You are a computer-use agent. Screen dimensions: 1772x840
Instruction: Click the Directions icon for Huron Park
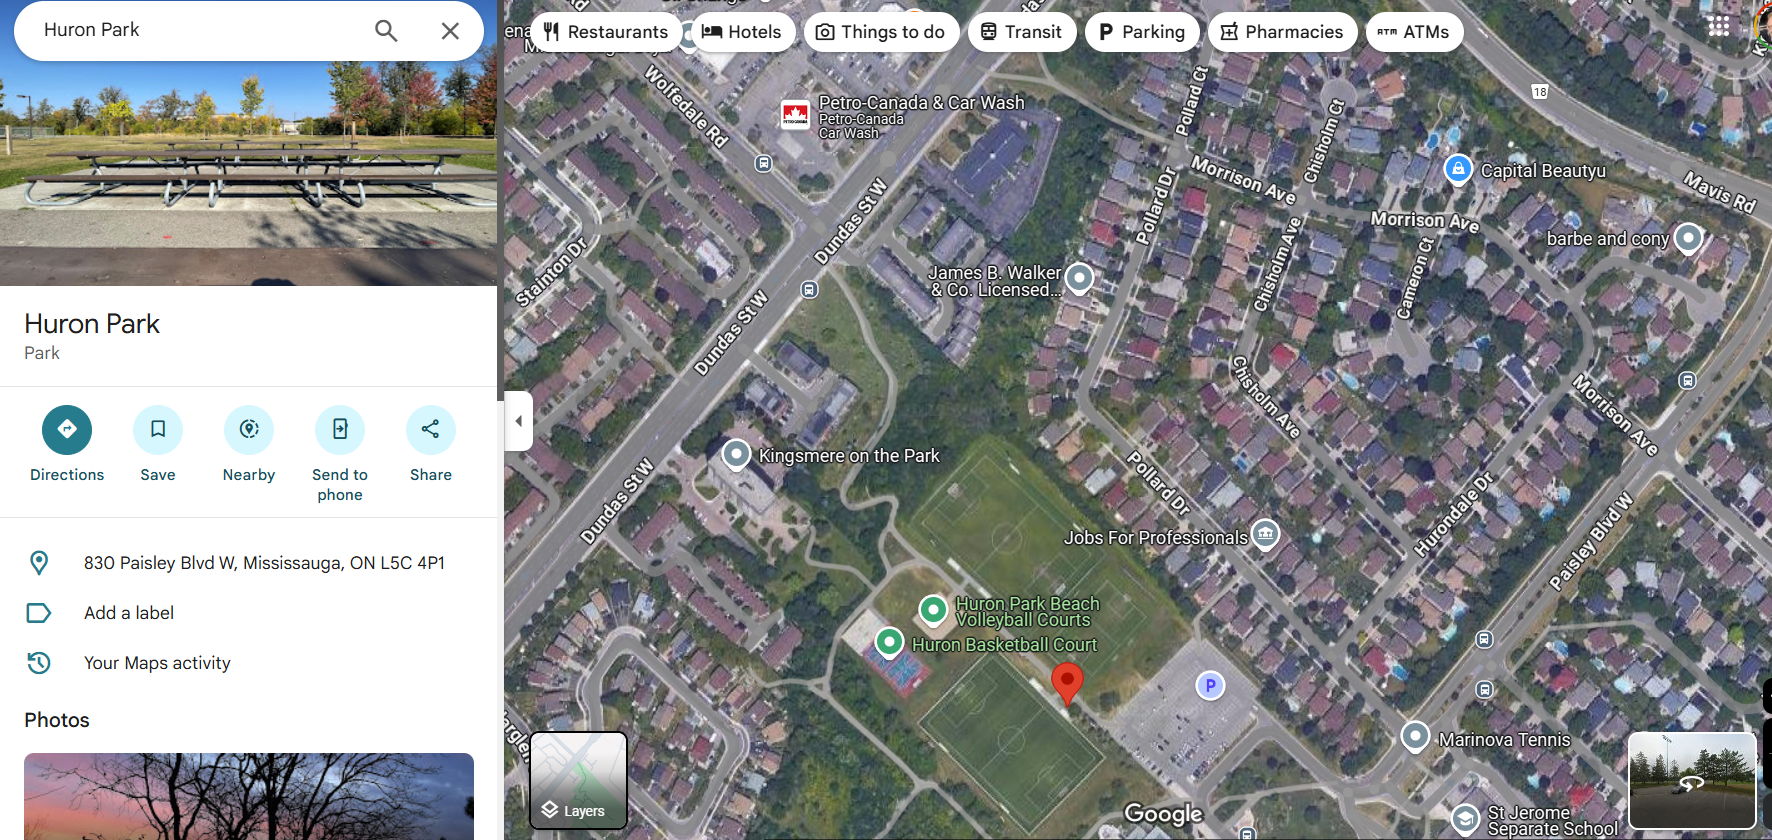pyautogui.click(x=67, y=430)
